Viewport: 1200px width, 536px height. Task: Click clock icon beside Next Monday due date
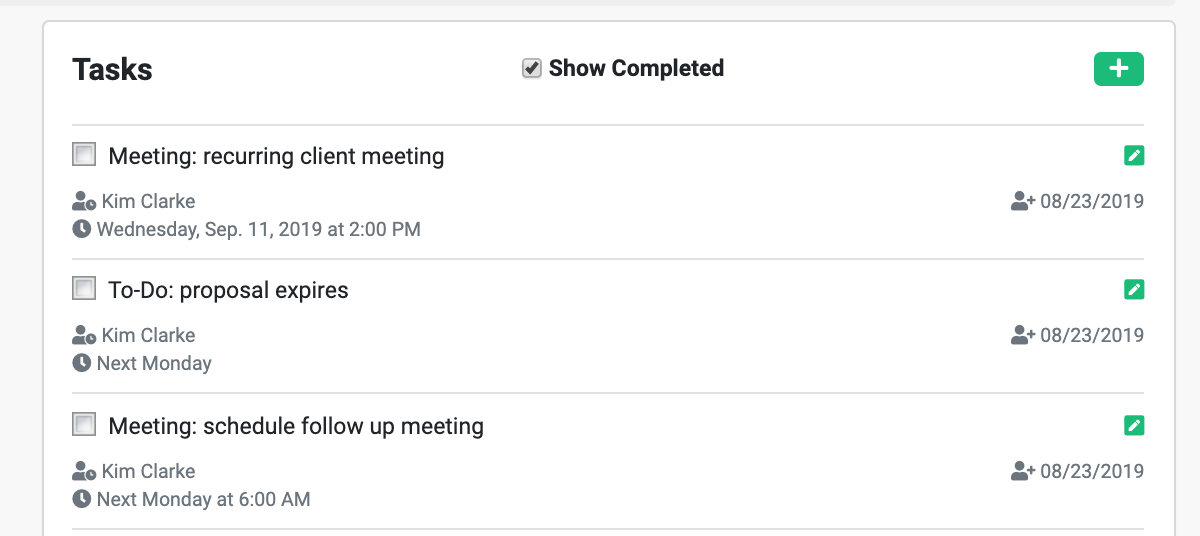tap(82, 363)
